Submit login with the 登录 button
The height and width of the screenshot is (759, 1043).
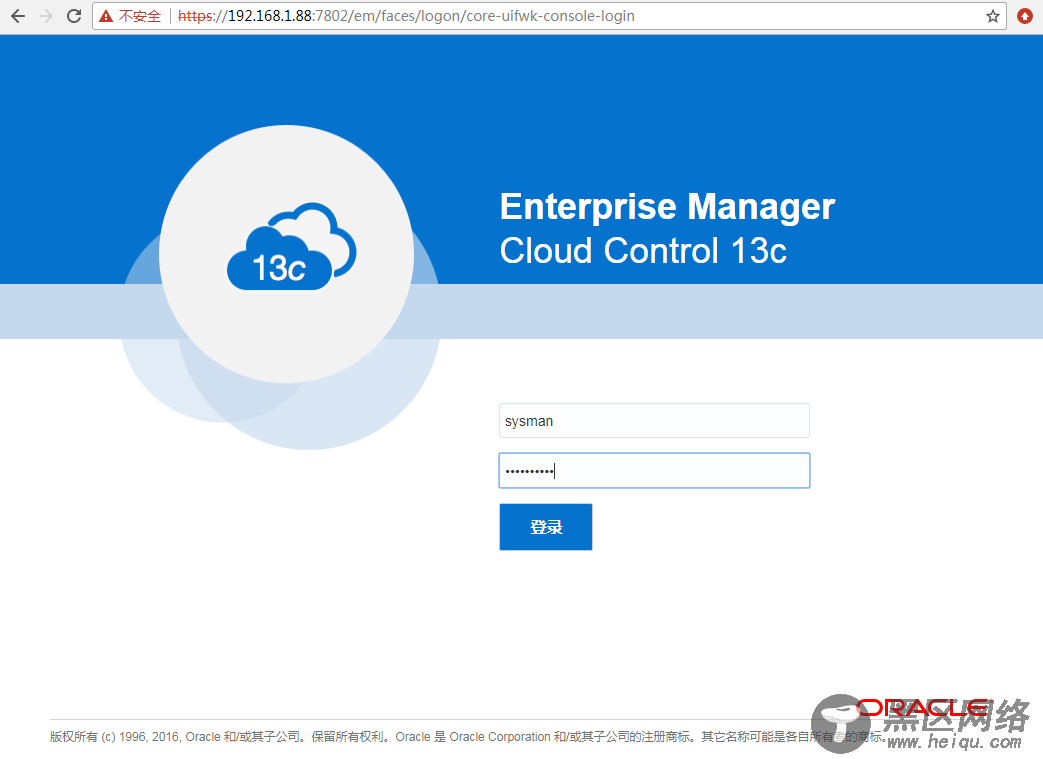(545, 527)
